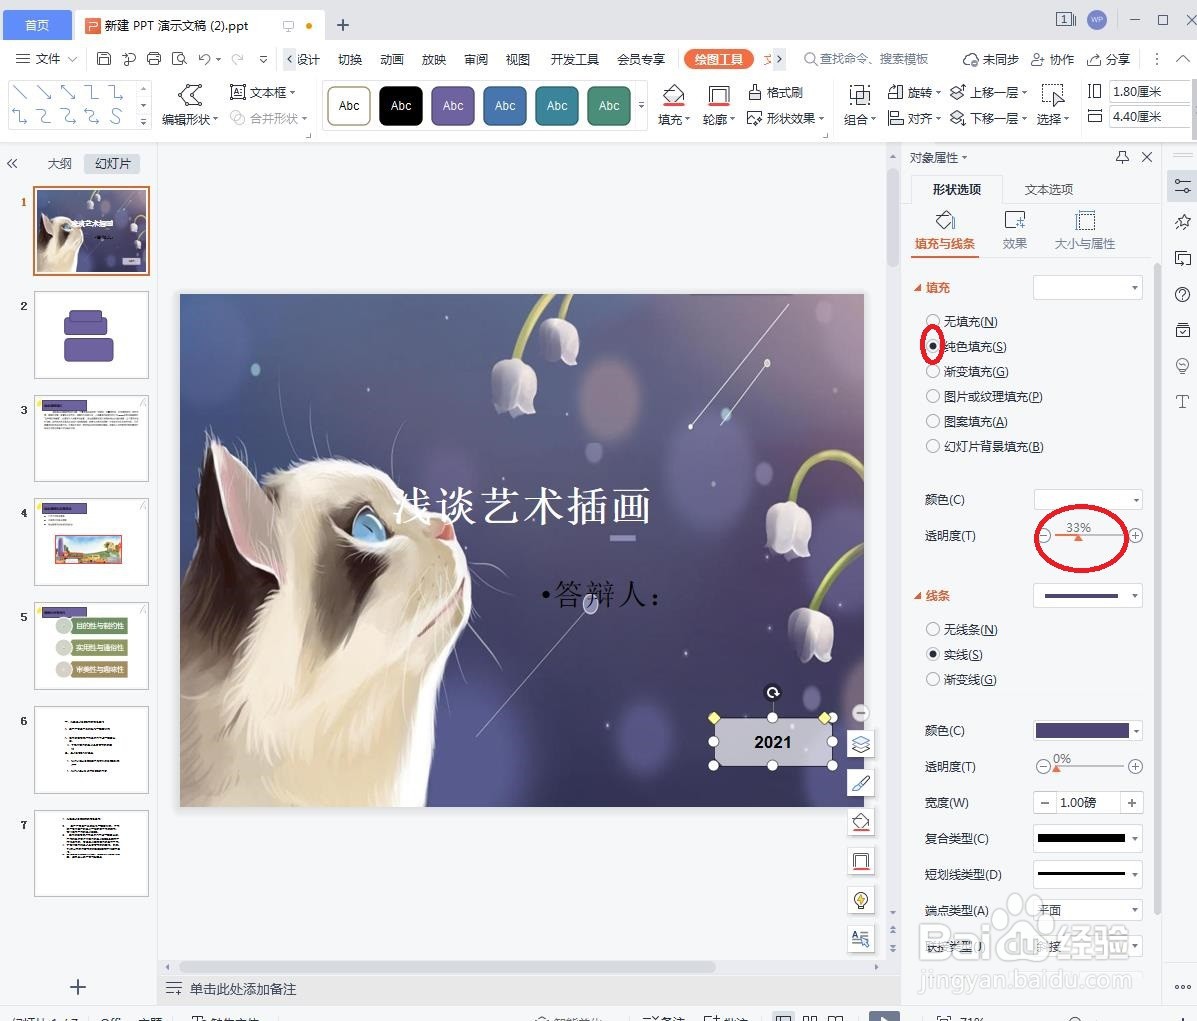Click the line 透明度 transparency slider at 0%
The width and height of the screenshot is (1197, 1021).
pos(1057,767)
